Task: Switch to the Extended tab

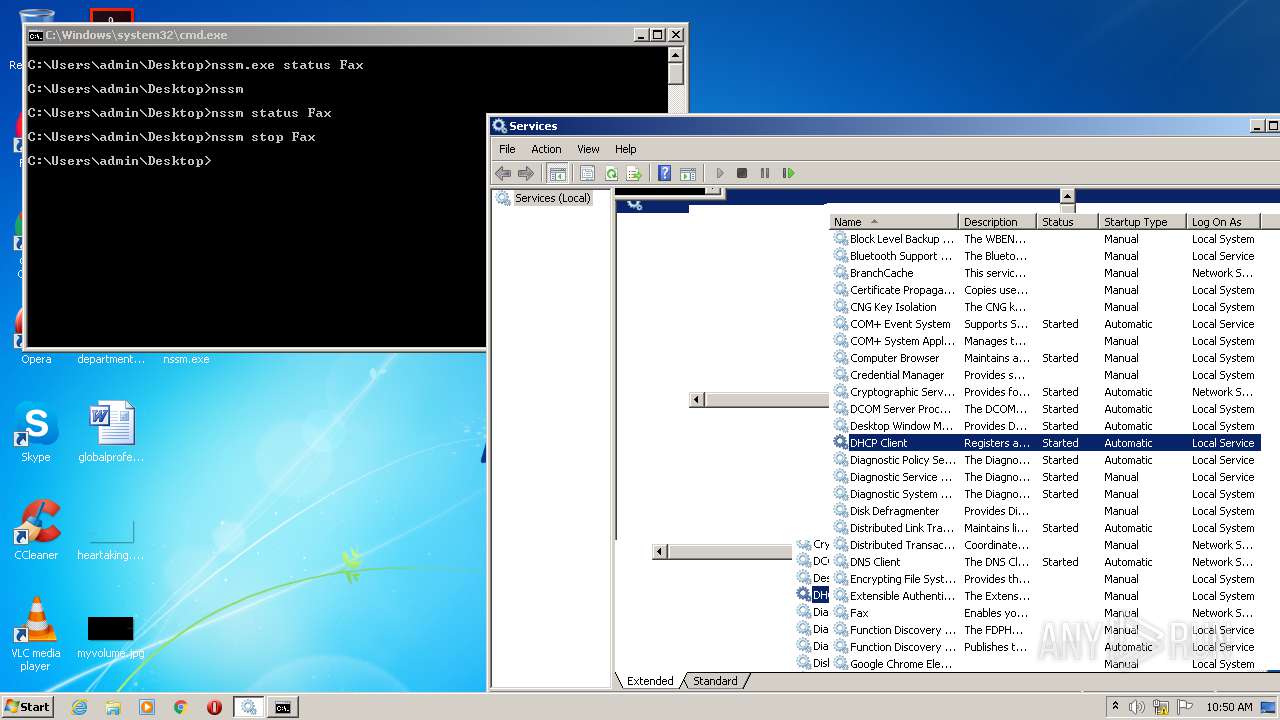Action: point(650,681)
